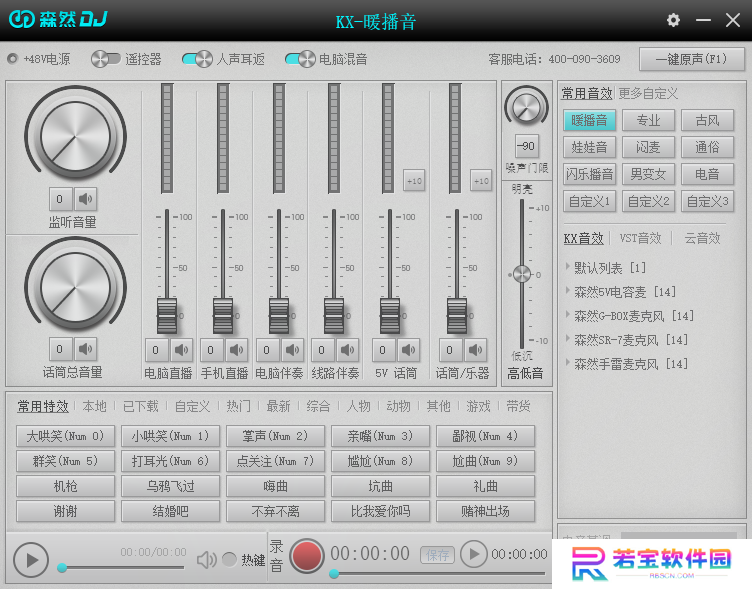Image resolution: width=752 pixels, height=589 pixels.
Task: Click the recording playback progress slider
Action: point(437,574)
